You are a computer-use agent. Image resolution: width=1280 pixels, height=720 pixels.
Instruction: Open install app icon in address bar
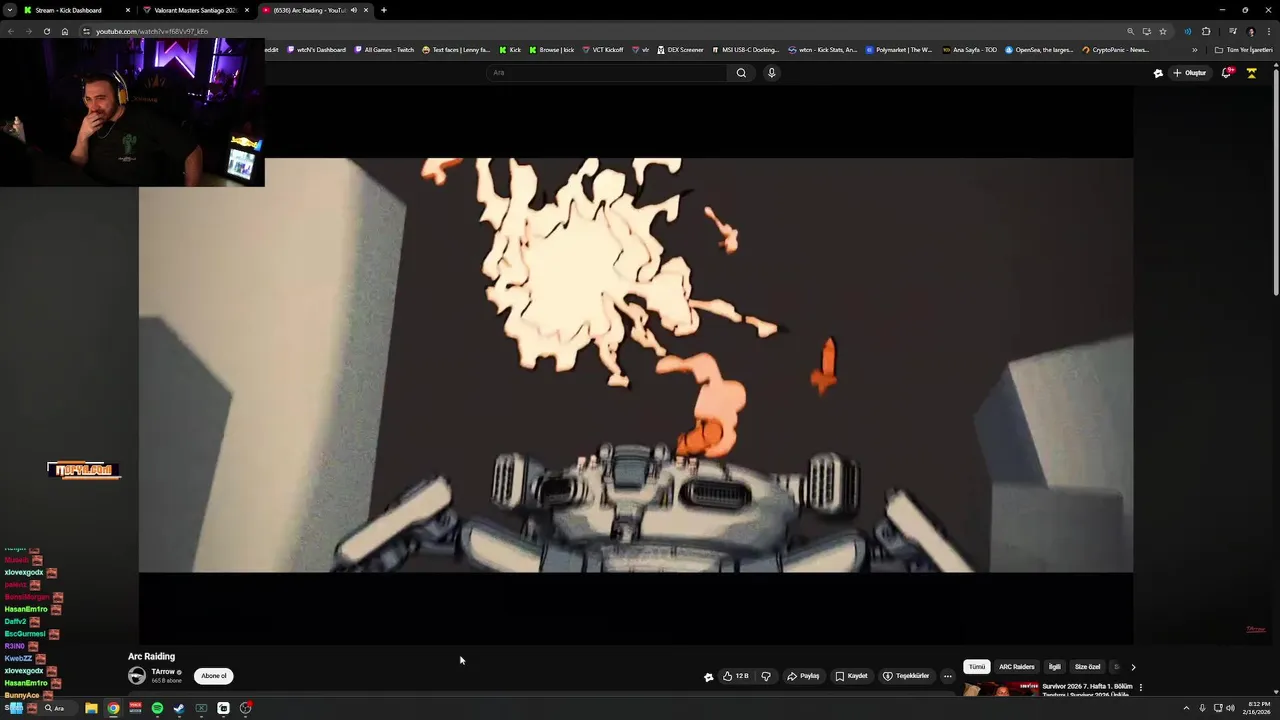tap(1147, 31)
